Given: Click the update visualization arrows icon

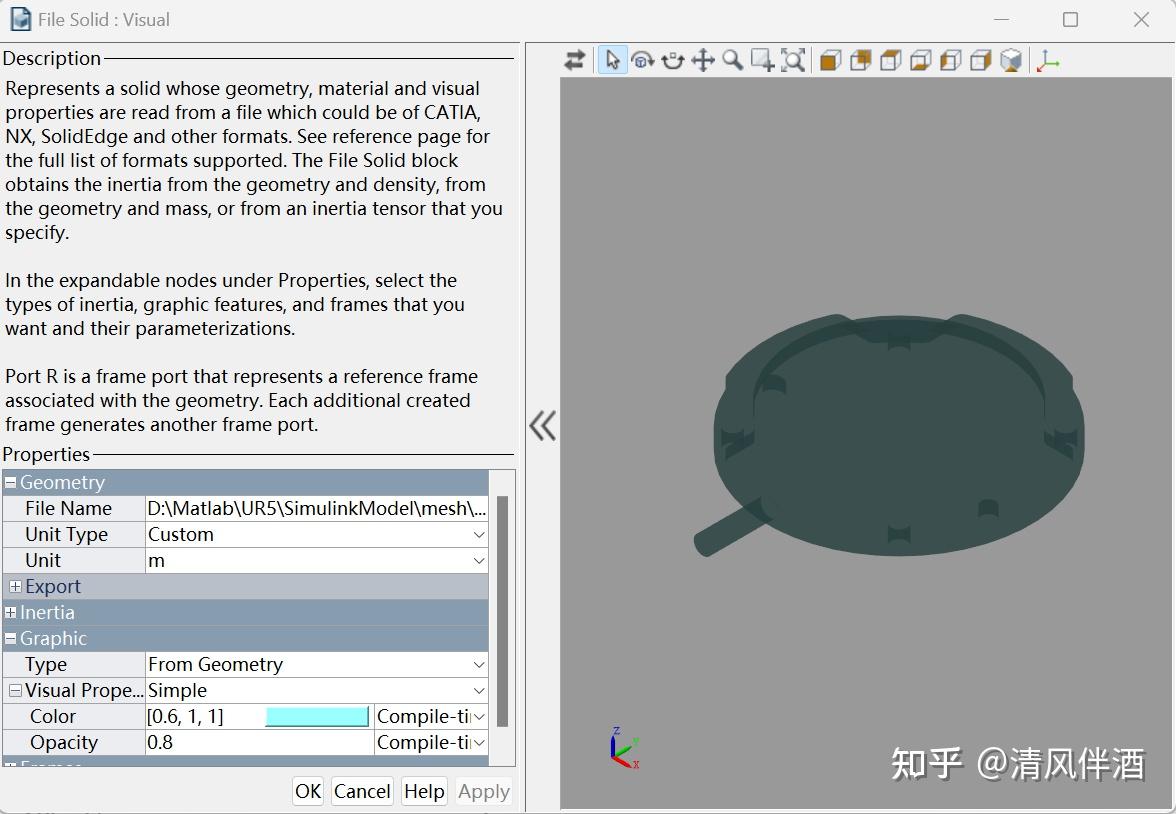Looking at the screenshot, I should [574, 60].
